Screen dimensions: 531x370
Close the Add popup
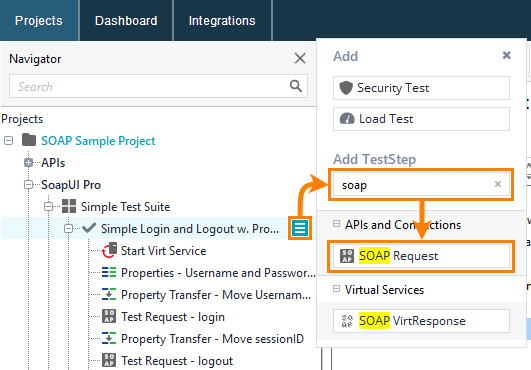point(507,55)
